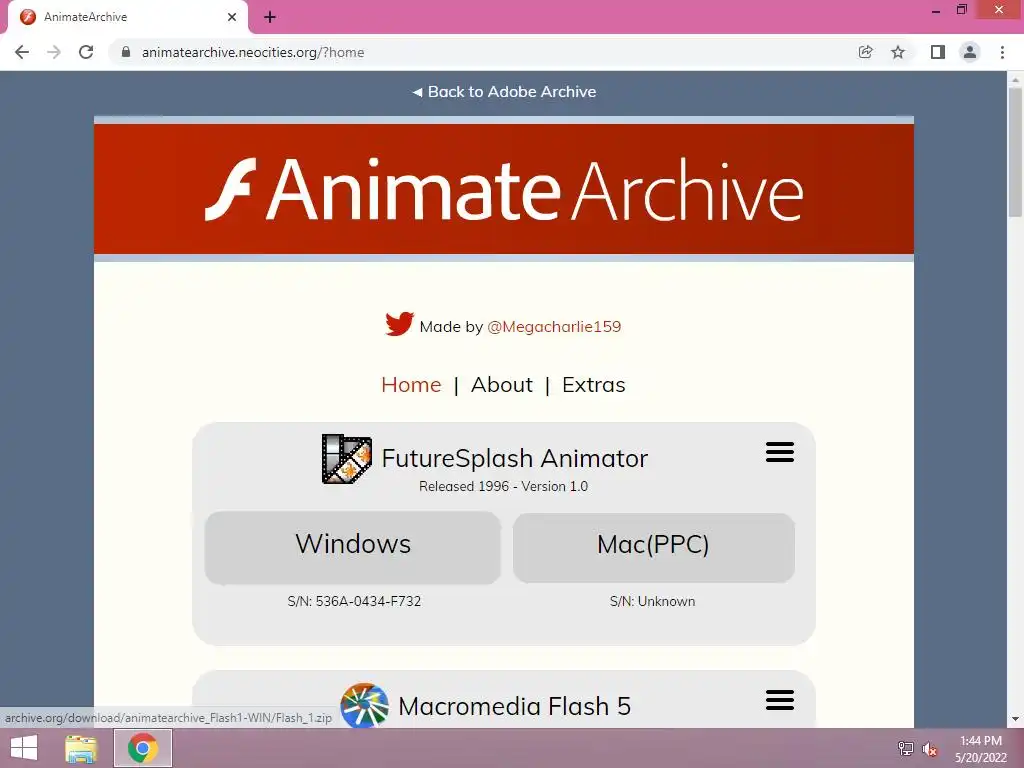
Task: Open the taskbar clock and date
Action: [x=981, y=749]
